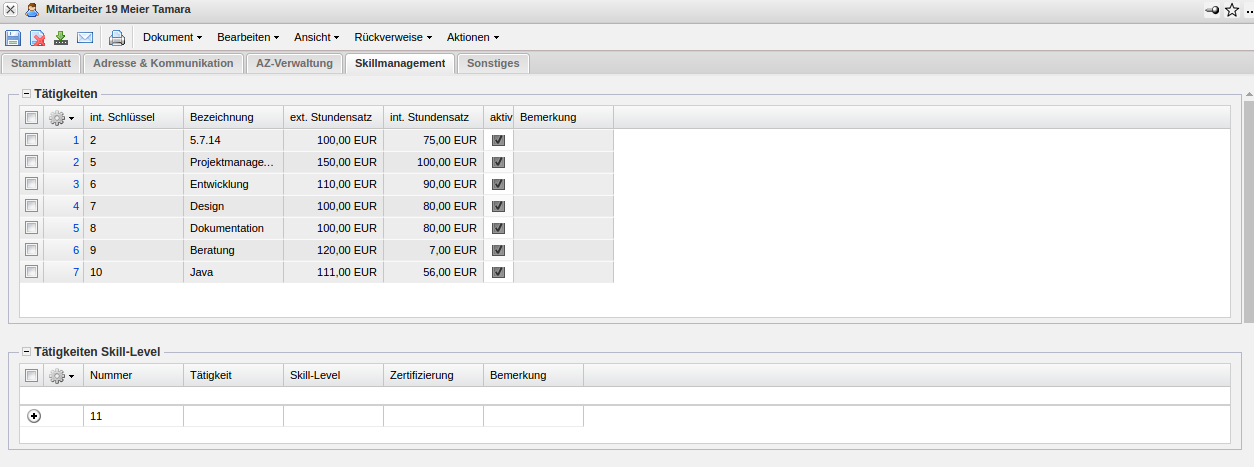Toggle the aktiv checkbox for Java
The image size is (1254, 467).
498,272
